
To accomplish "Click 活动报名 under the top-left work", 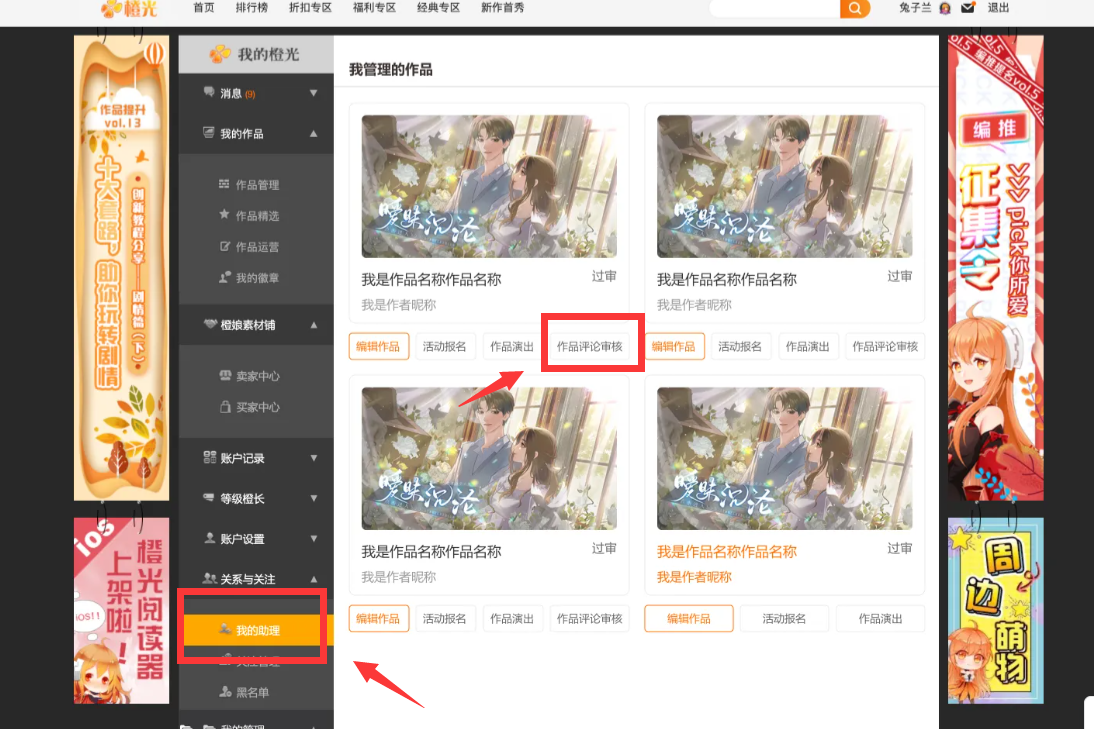I will [444, 347].
